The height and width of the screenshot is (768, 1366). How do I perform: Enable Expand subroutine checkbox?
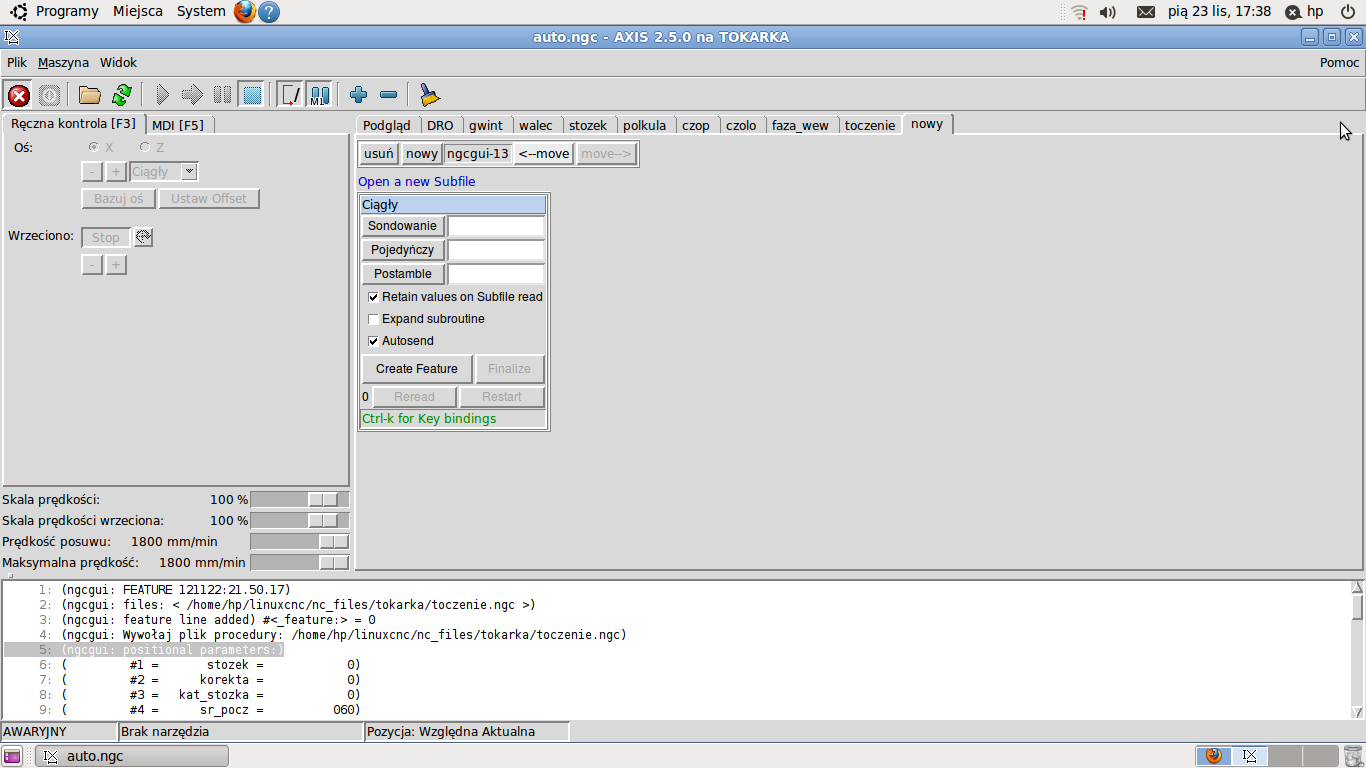374,319
